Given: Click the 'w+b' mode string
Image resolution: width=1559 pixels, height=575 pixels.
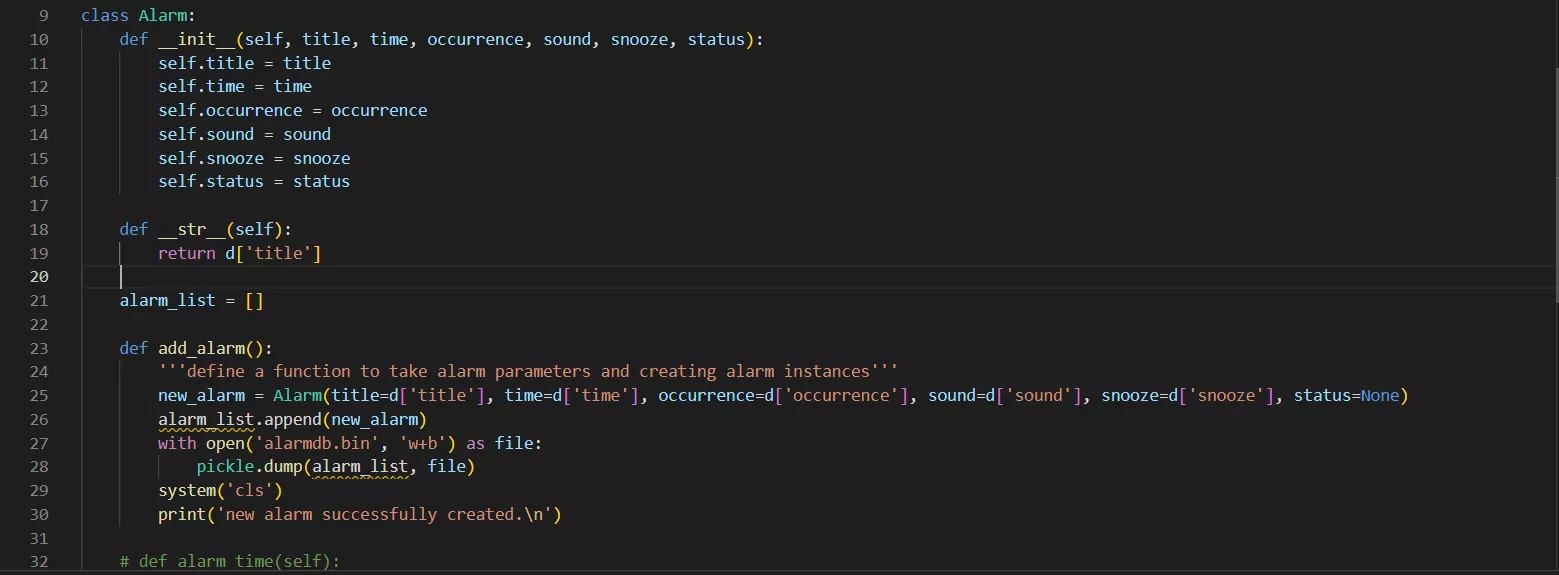Looking at the screenshot, I should pos(427,443).
